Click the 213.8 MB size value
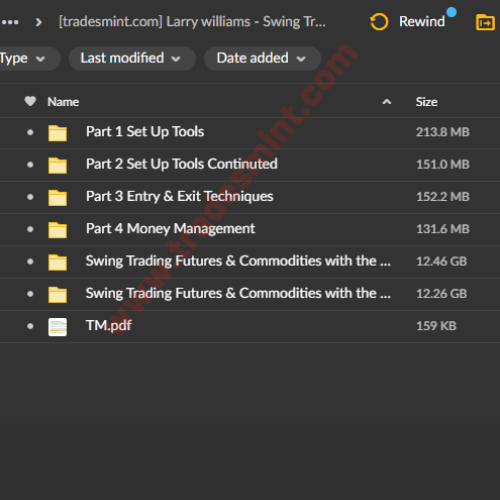Image resolution: width=500 pixels, height=500 pixels. point(443,132)
